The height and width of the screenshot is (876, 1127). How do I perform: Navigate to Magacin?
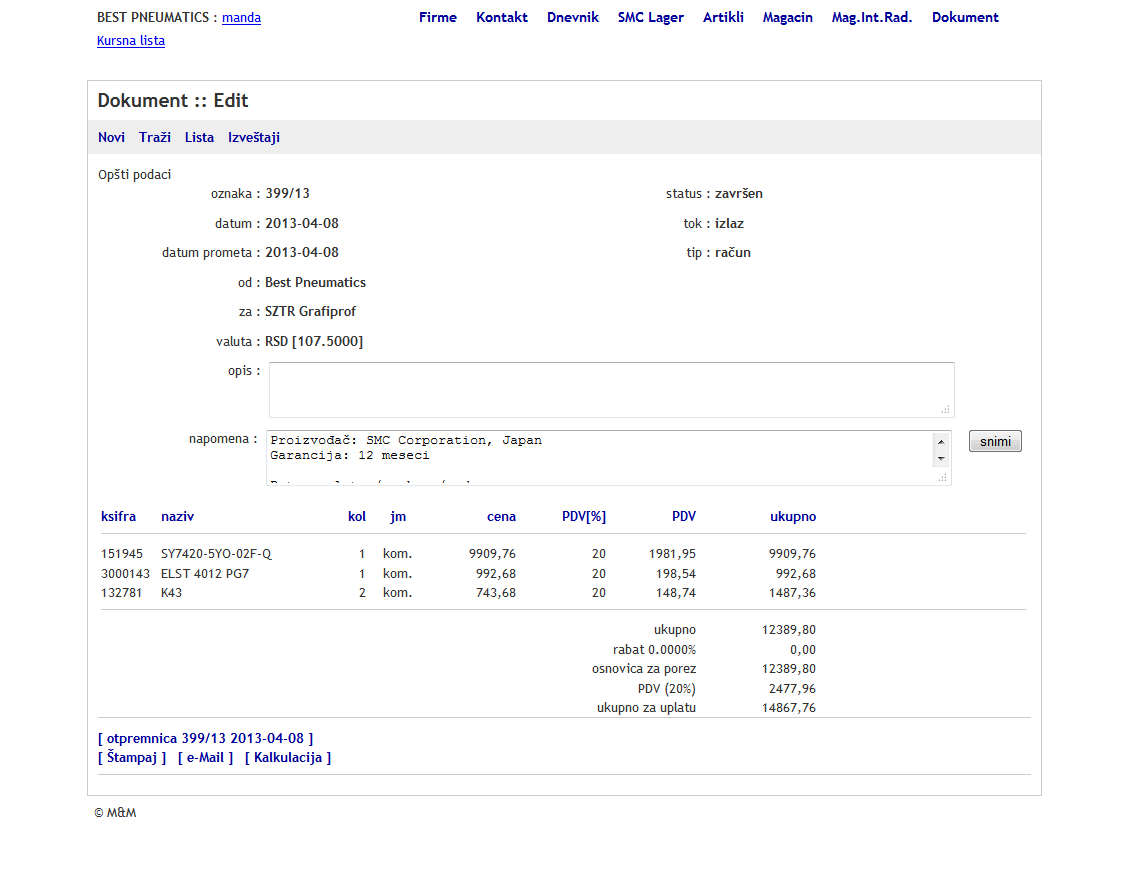pyautogui.click(x=788, y=17)
